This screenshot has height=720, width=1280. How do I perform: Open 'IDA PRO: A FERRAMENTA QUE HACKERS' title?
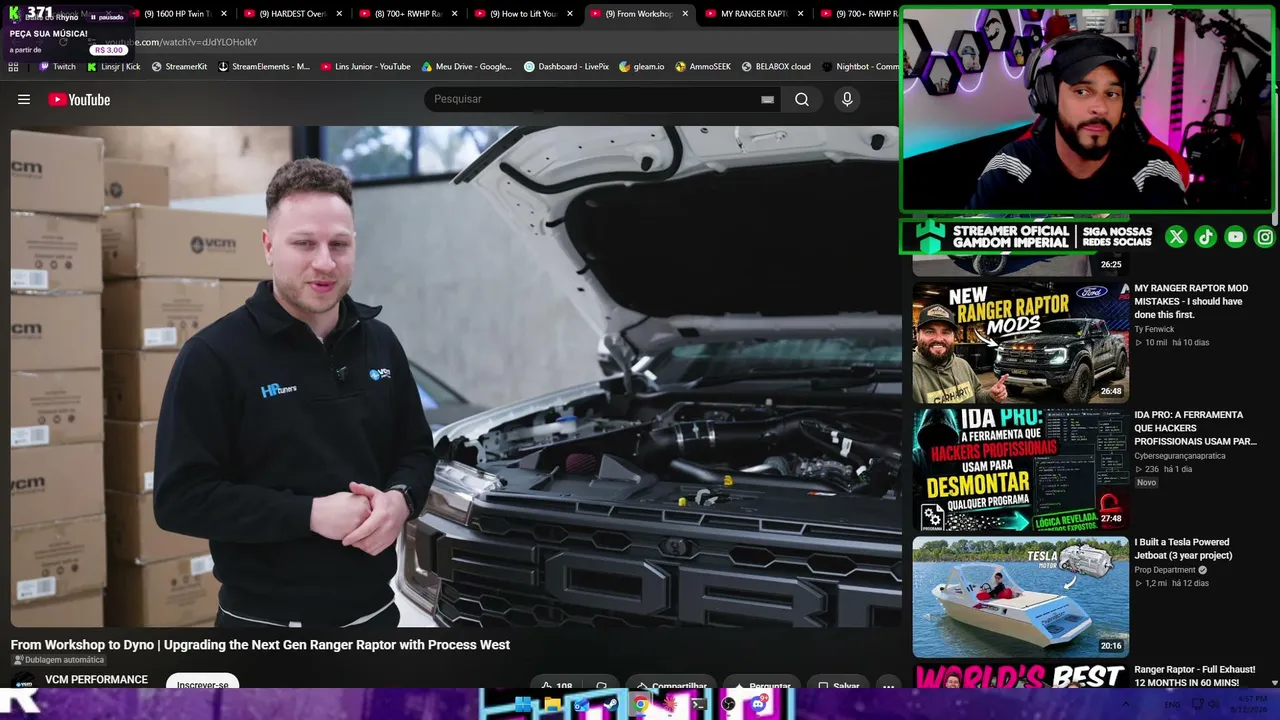tap(1195, 428)
